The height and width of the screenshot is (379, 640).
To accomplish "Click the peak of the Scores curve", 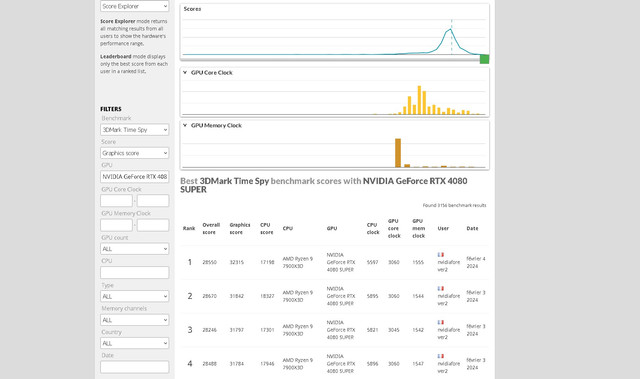I will (x=451, y=29).
